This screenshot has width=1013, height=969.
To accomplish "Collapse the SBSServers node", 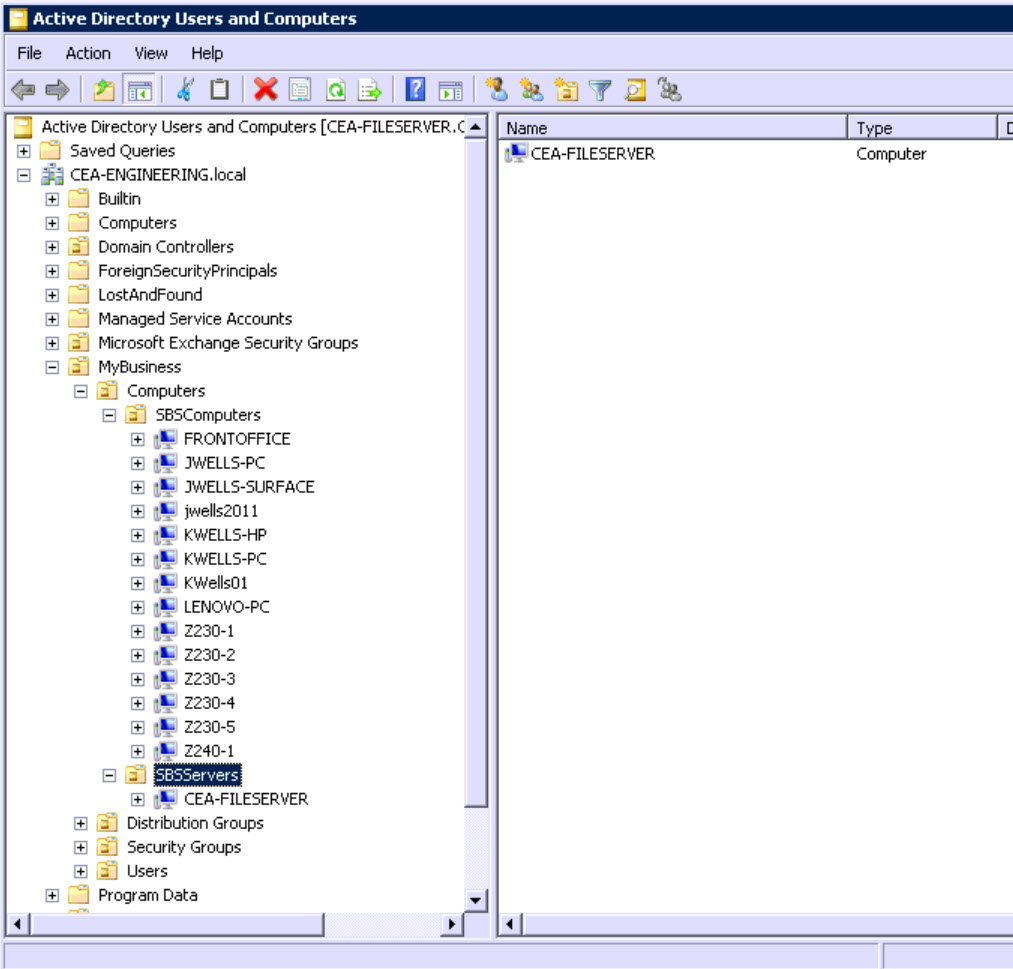I will [x=109, y=775].
